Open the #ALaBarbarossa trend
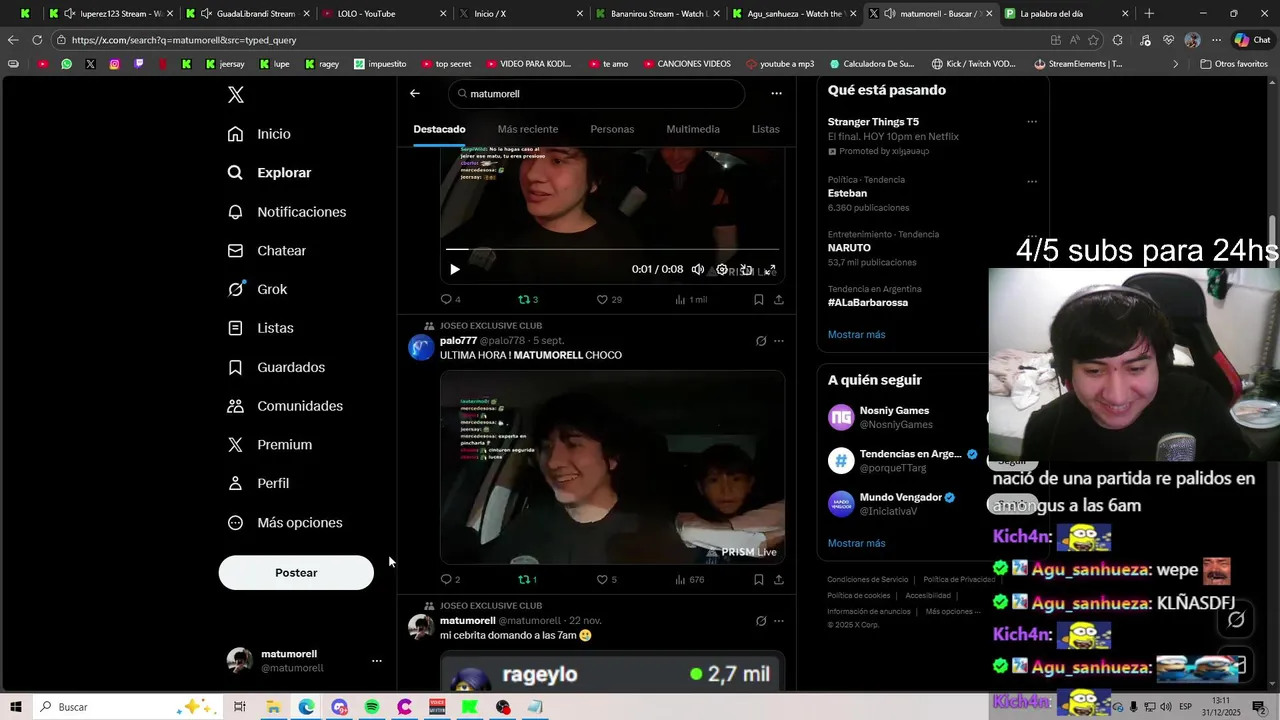The width and height of the screenshot is (1280, 720). 868,303
